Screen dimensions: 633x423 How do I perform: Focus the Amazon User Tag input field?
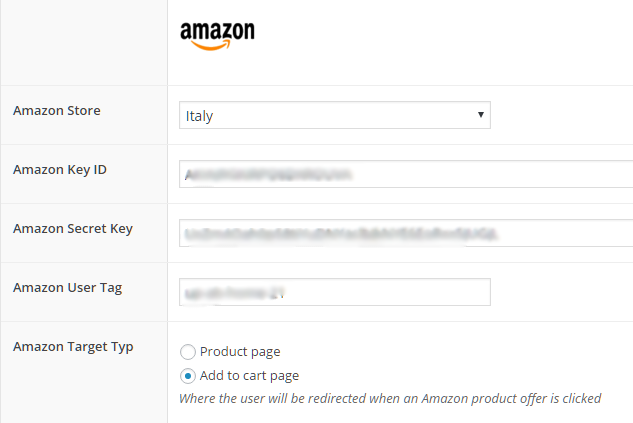[335, 292]
